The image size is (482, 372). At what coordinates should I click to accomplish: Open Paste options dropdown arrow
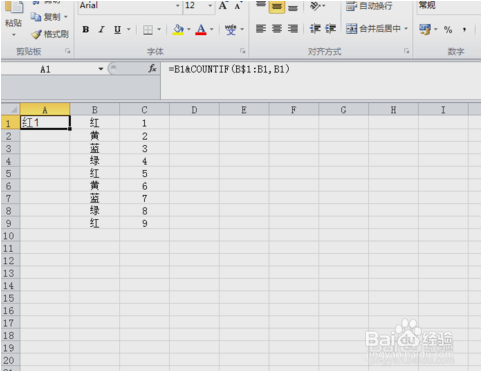click(14, 35)
